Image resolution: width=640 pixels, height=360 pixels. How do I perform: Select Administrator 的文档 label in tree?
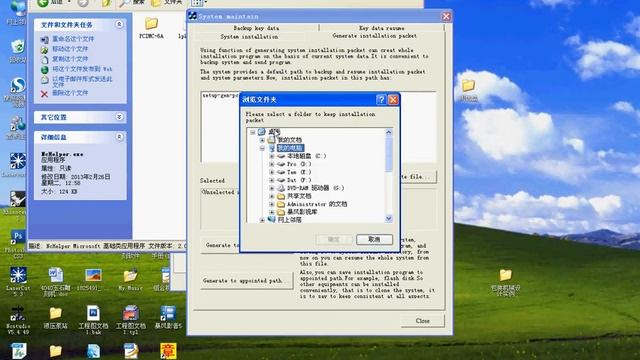pyautogui.click(x=317, y=204)
